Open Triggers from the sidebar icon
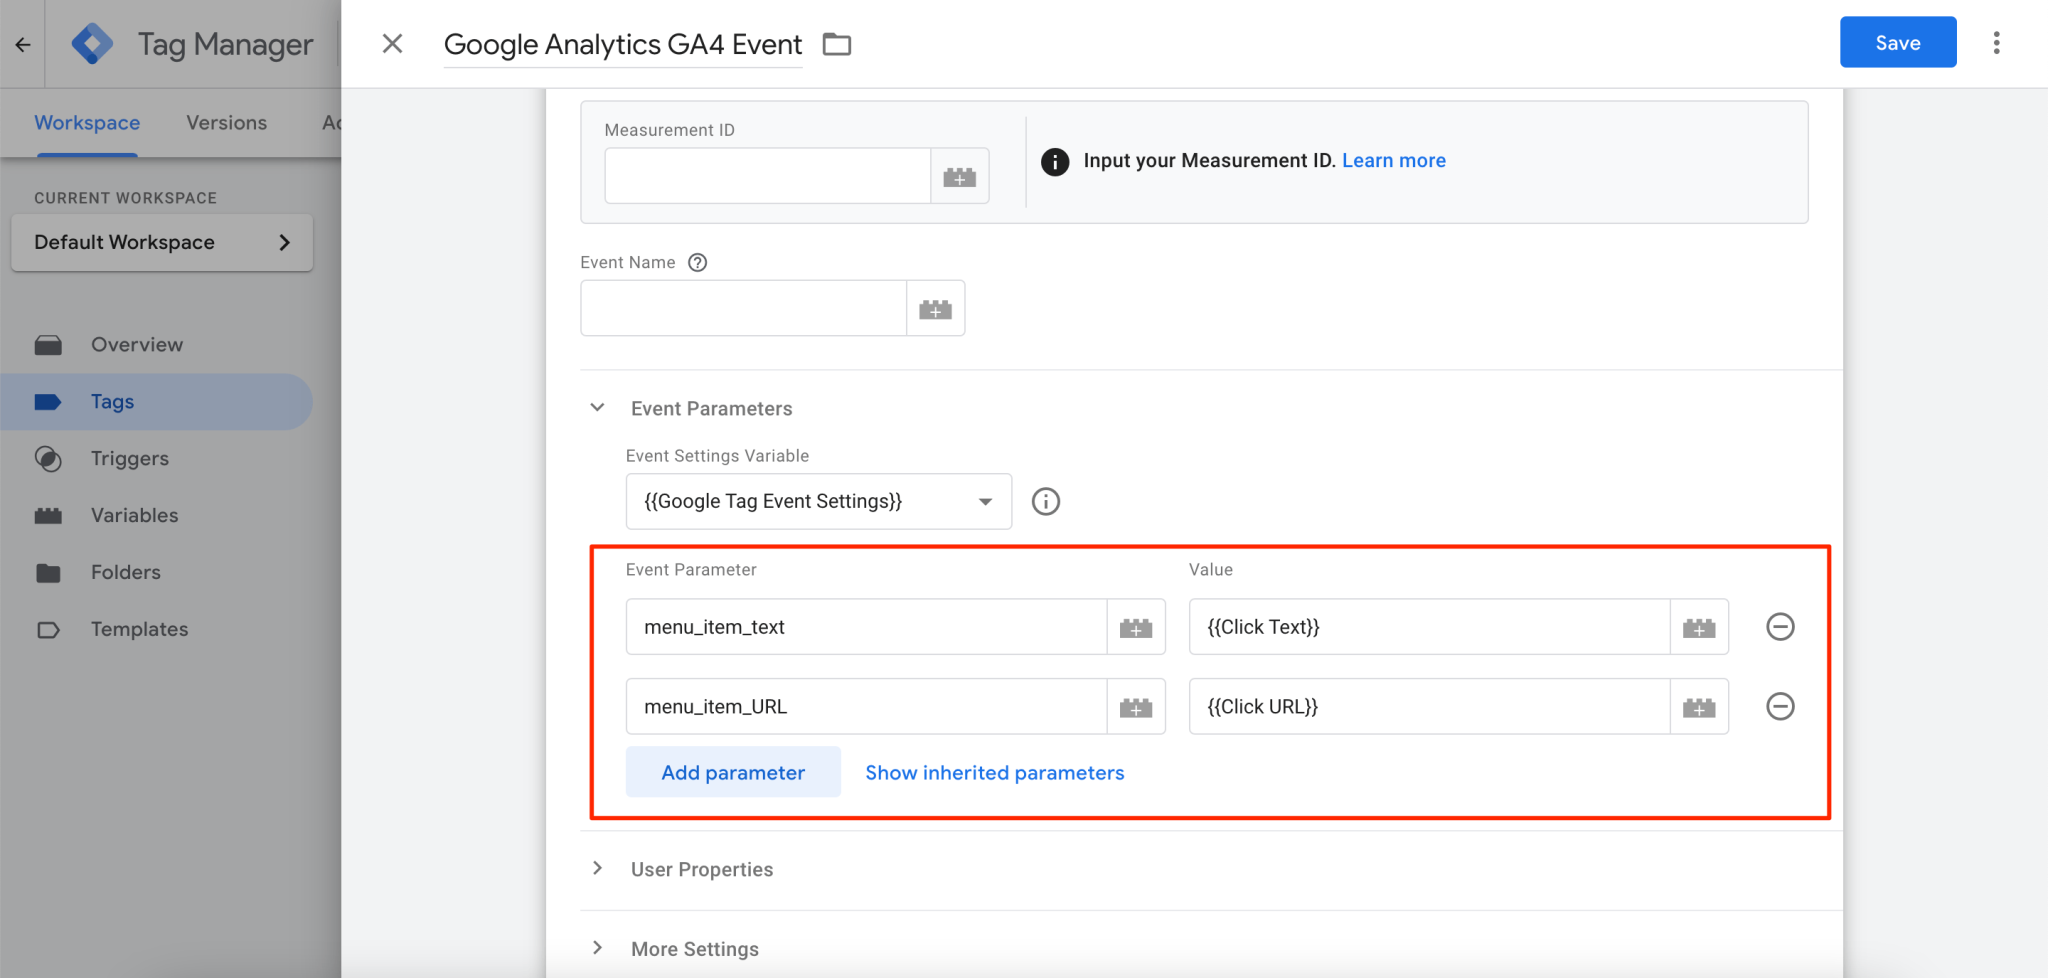Viewport: 2048px width, 978px height. (x=49, y=458)
